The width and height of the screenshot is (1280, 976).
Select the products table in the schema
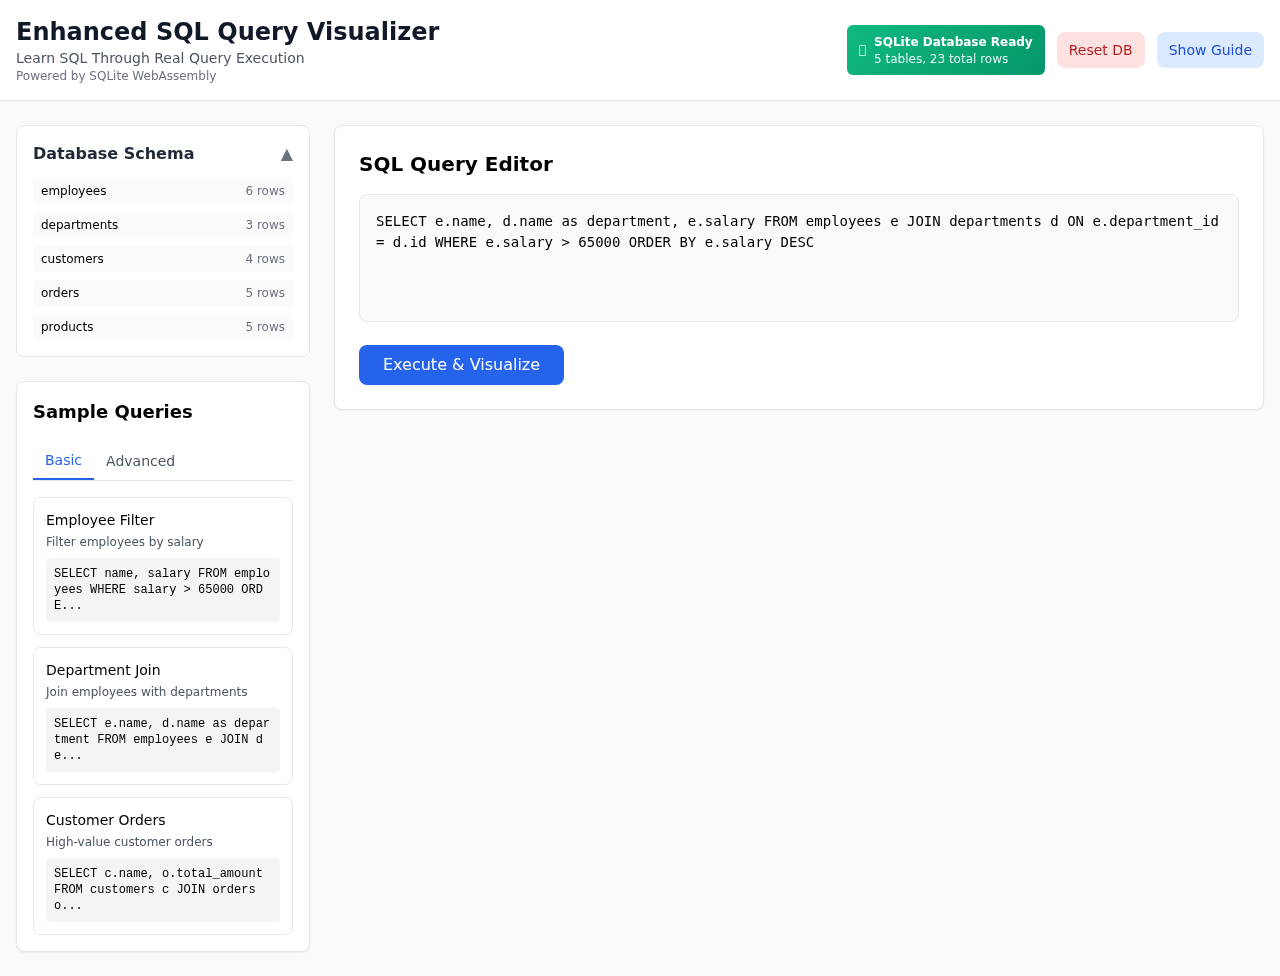tap(162, 326)
